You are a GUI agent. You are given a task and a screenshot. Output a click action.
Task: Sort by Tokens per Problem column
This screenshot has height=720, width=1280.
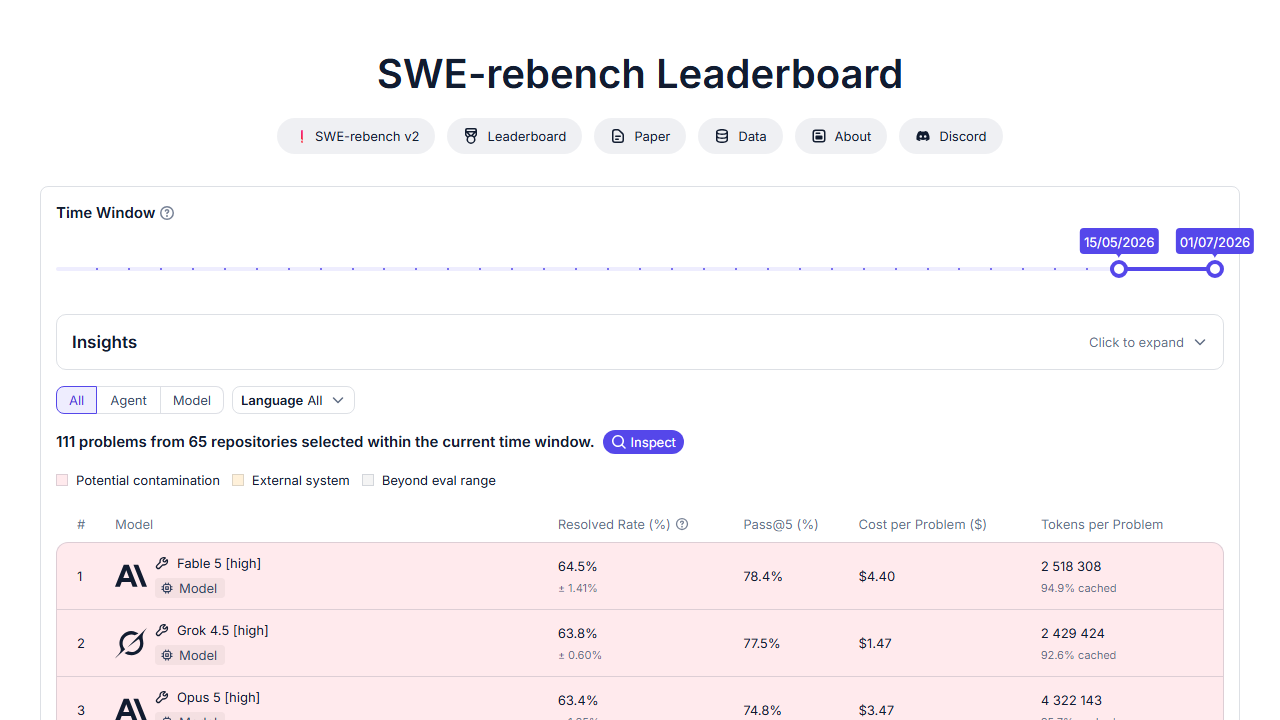click(x=1102, y=524)
